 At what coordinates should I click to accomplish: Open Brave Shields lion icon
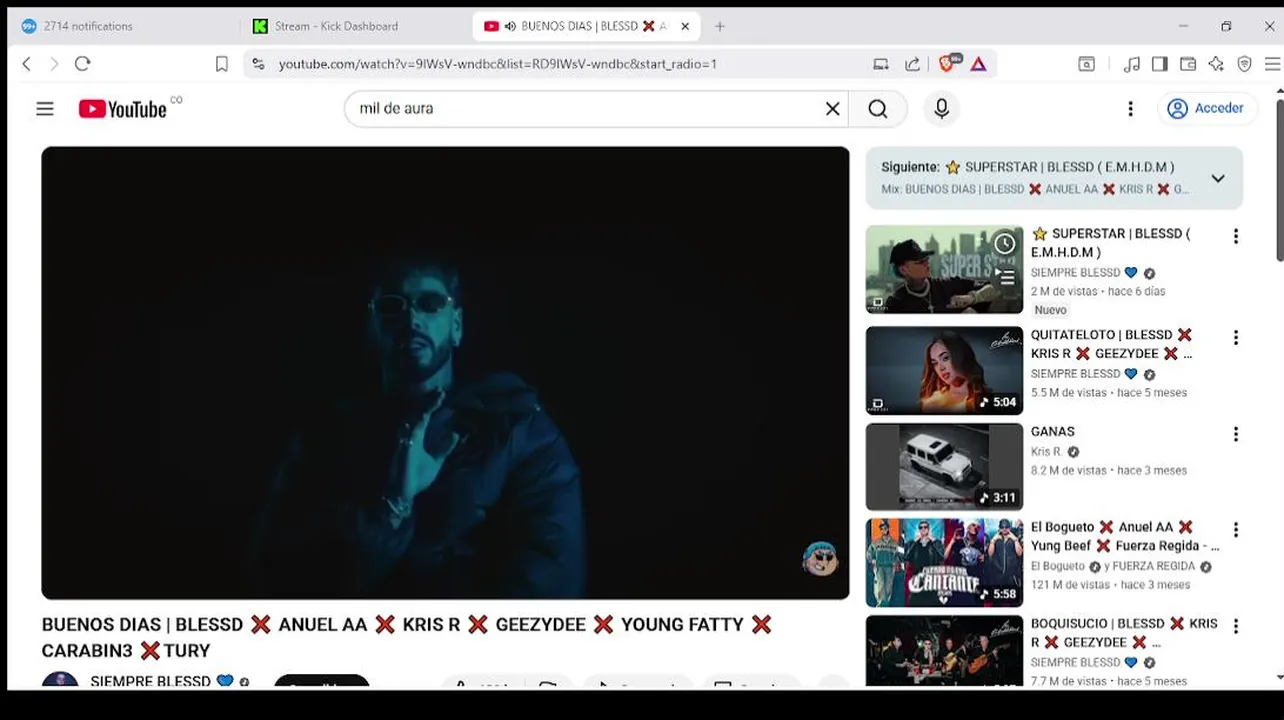pyautogui.click(x=947, y=64)
